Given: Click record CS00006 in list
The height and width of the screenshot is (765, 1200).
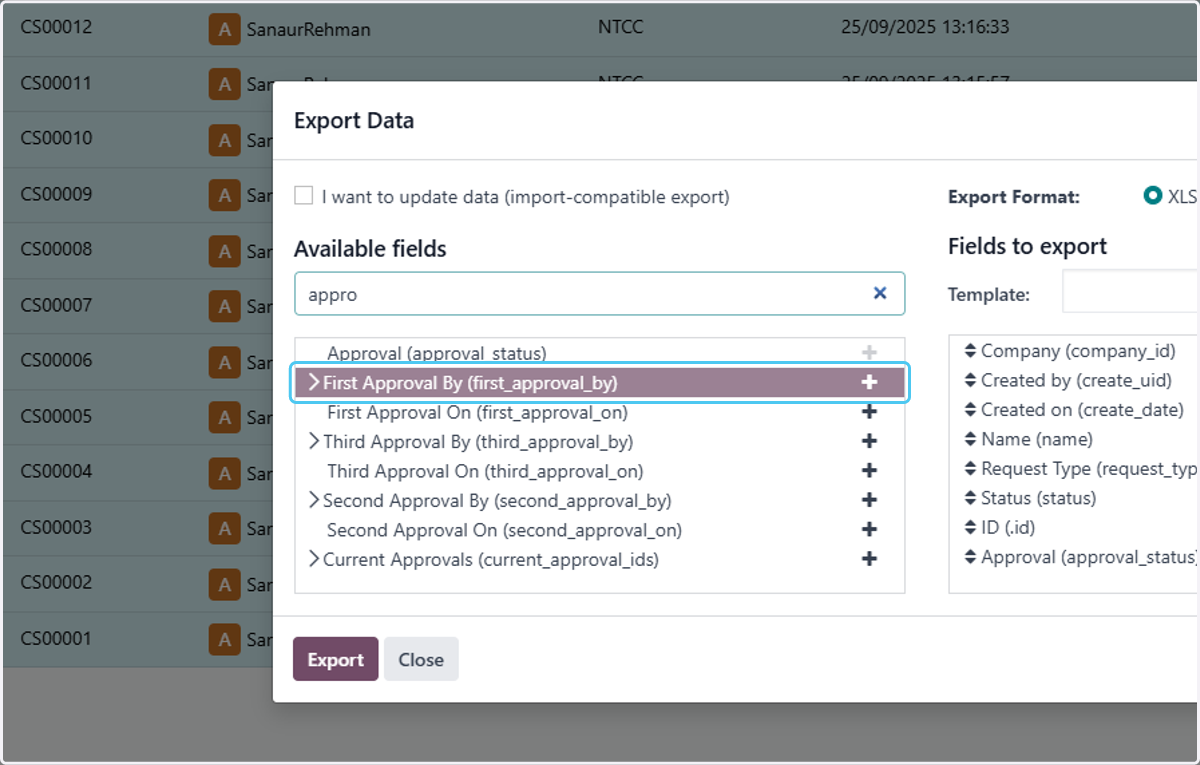Looking at the screenshot, I should (56, 360).
